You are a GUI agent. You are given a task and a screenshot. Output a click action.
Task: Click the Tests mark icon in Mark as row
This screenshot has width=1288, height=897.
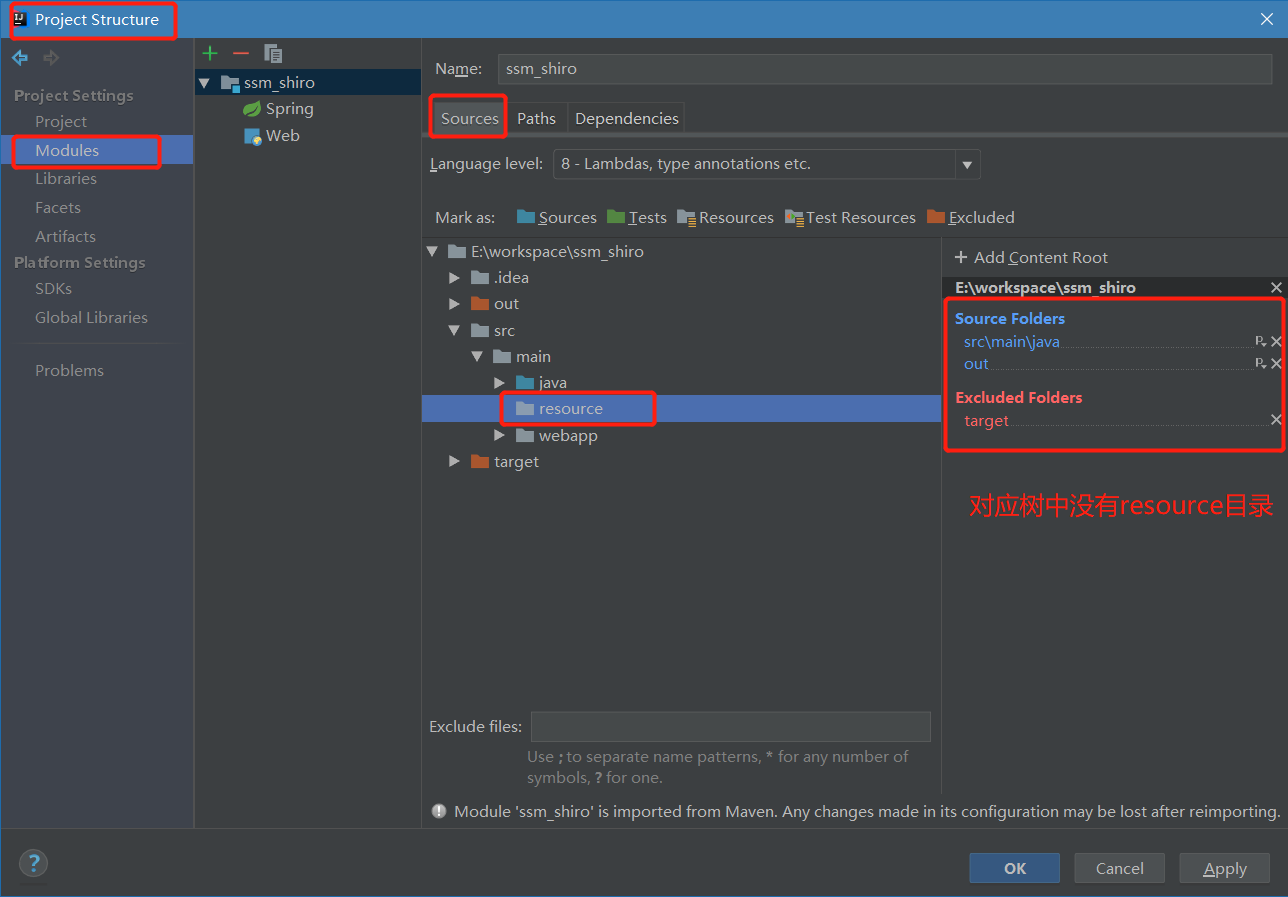(616, 217)
